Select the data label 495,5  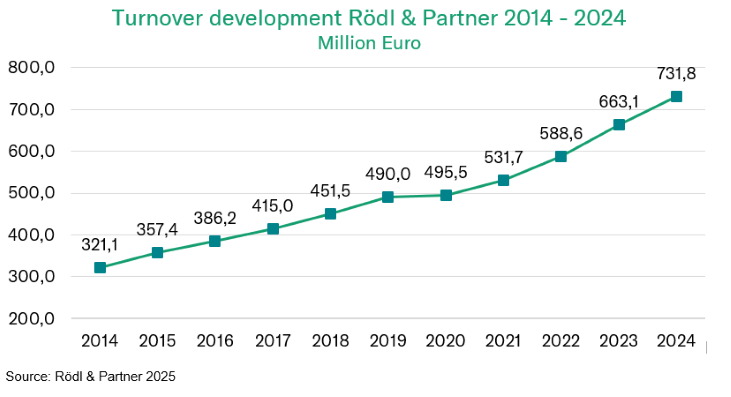pos(446,172)
